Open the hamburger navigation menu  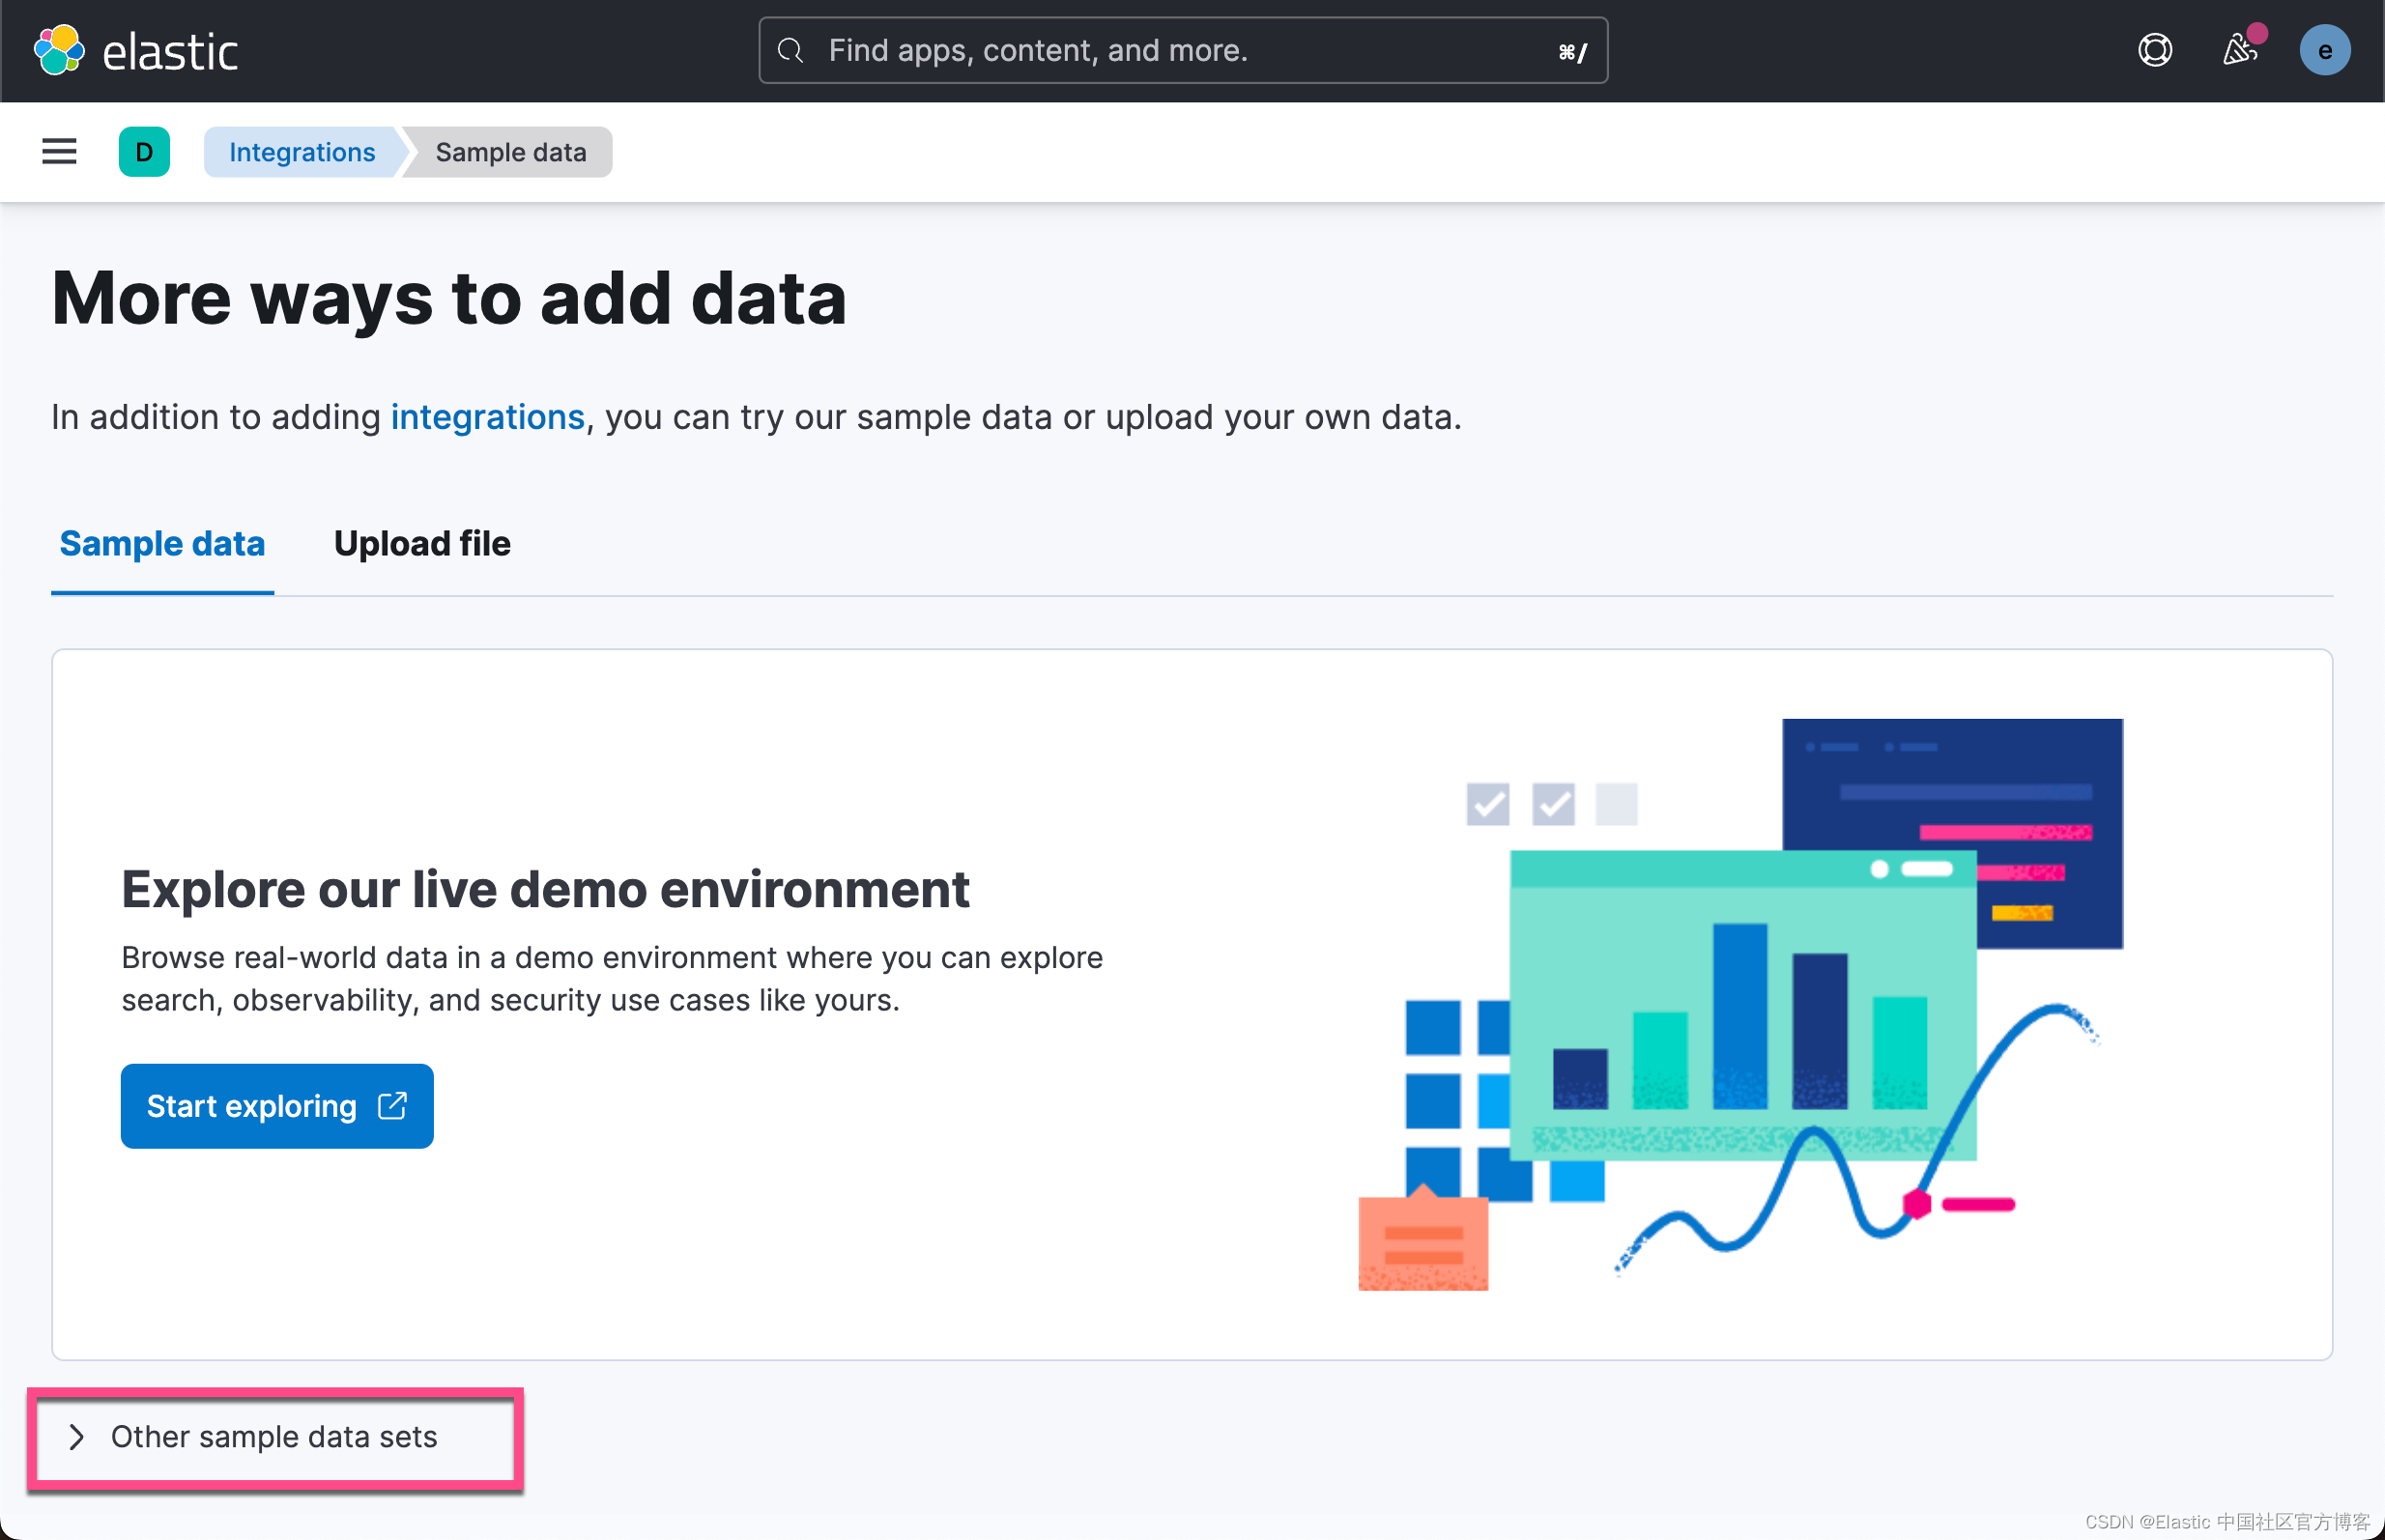59,152
